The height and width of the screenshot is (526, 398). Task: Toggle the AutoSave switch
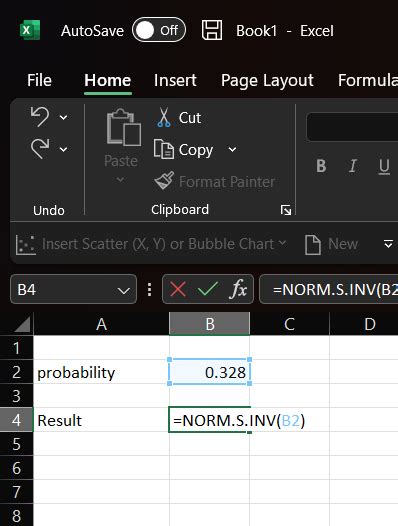pyautogui.click(x=159, y=30)
